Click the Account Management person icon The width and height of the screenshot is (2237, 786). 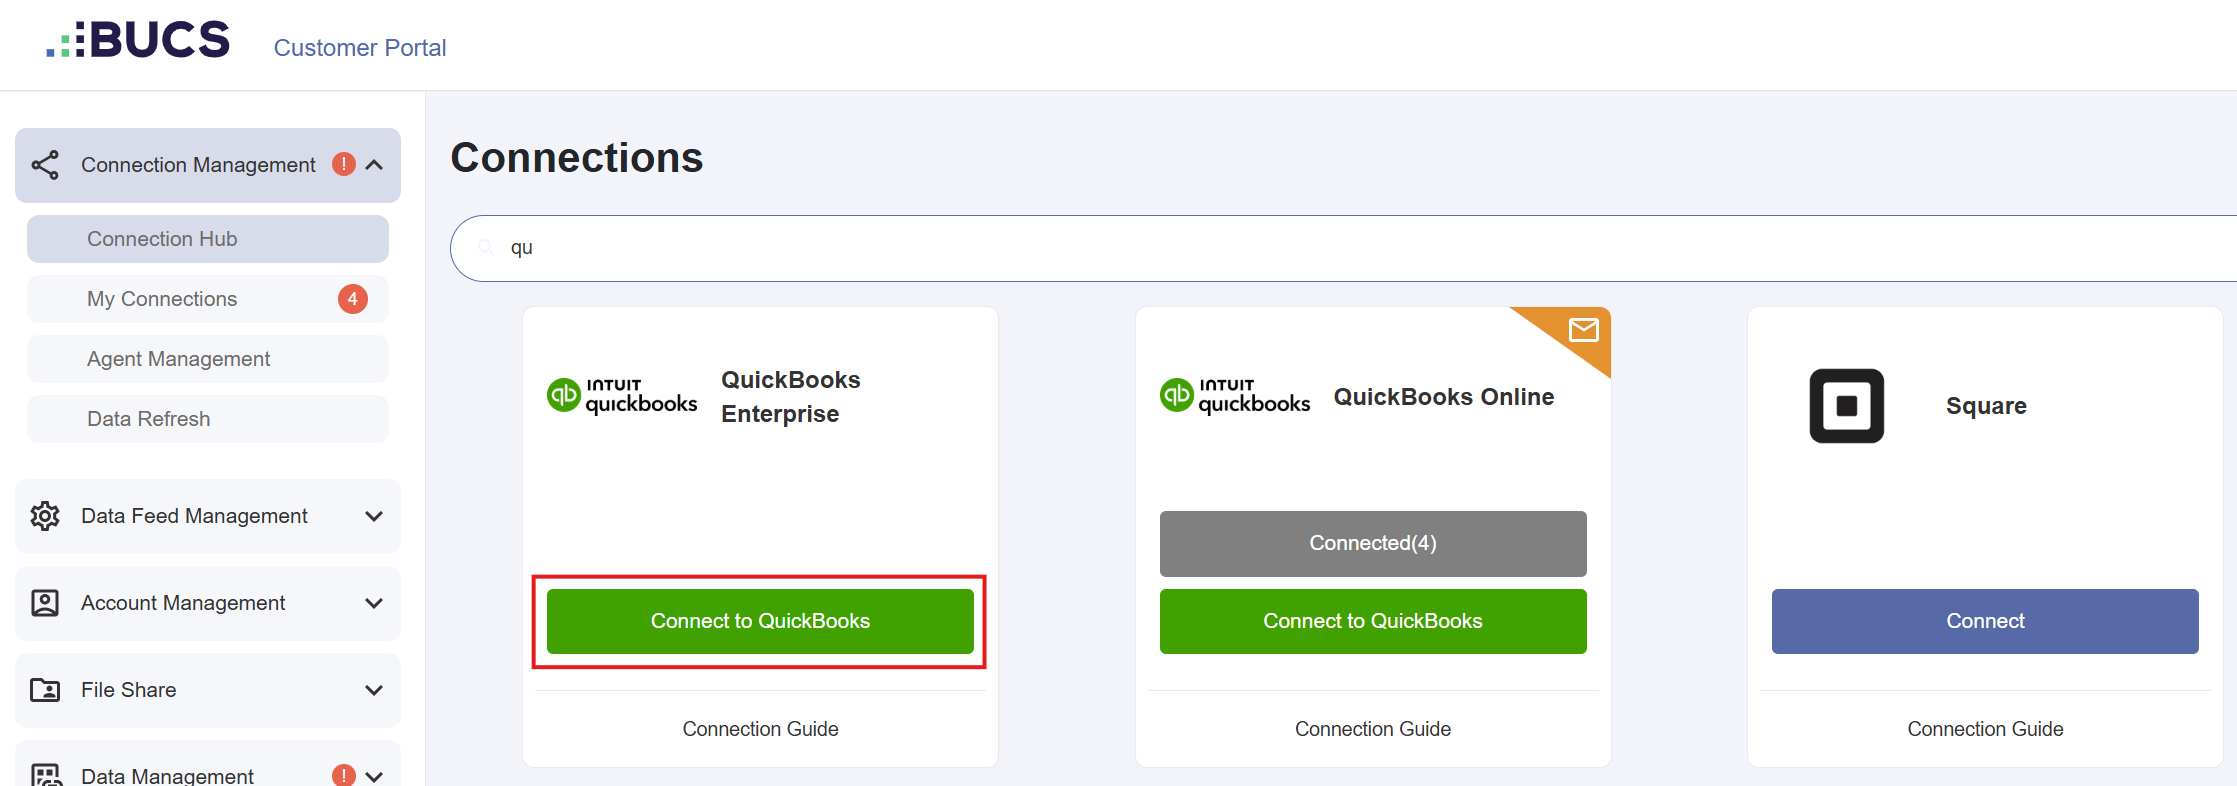click(x=45, y=603)
